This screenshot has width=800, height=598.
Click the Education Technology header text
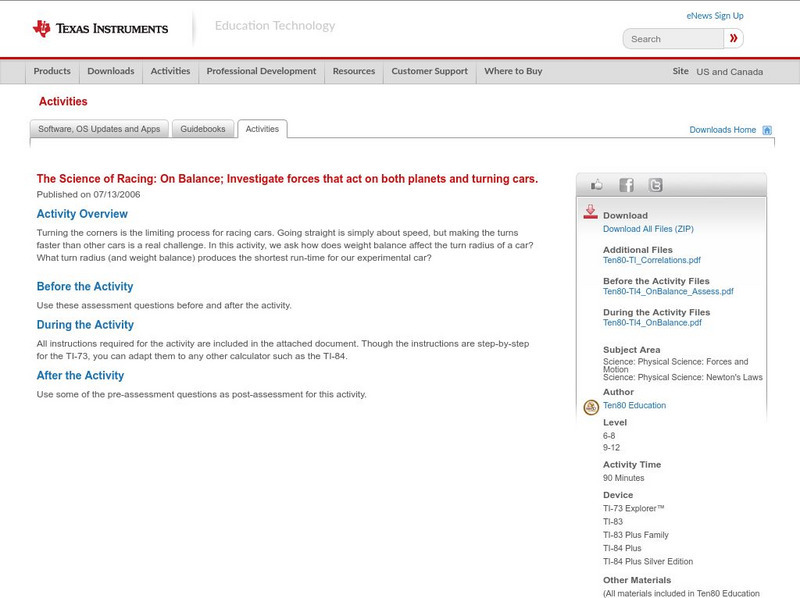point(274,26)
